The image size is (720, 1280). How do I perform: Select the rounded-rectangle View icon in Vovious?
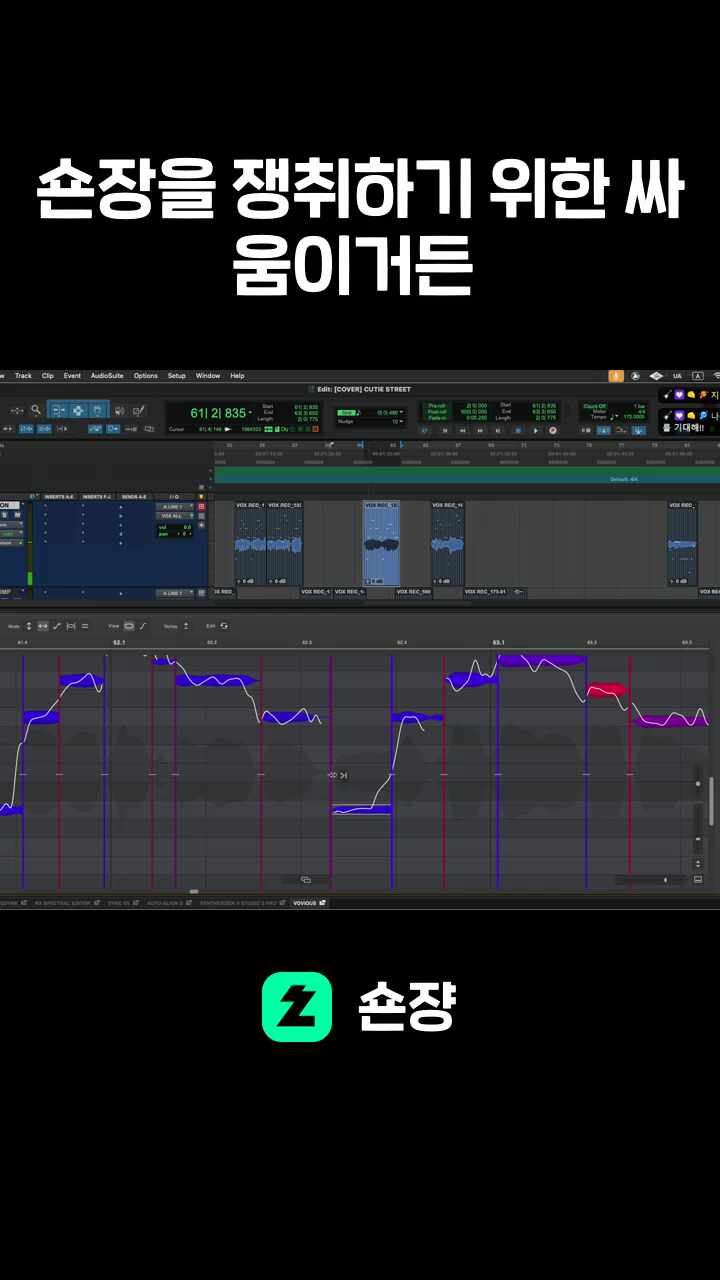point(129,626)
